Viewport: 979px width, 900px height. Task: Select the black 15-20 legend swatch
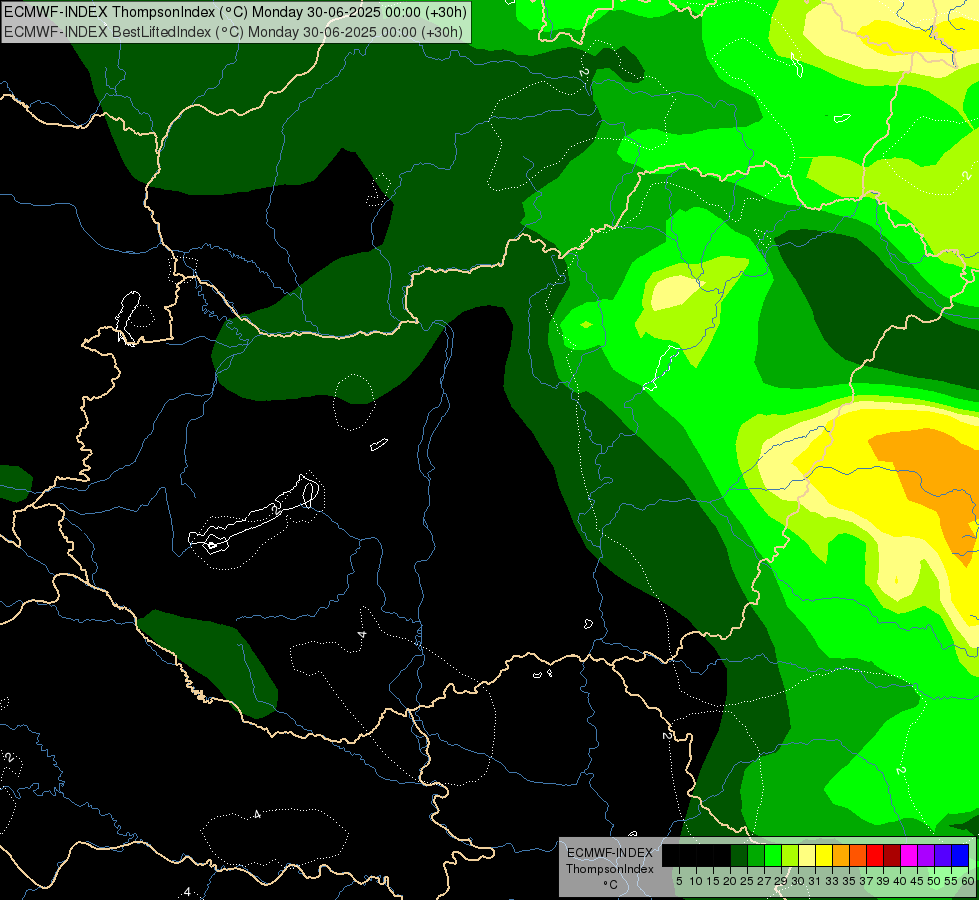722,855
